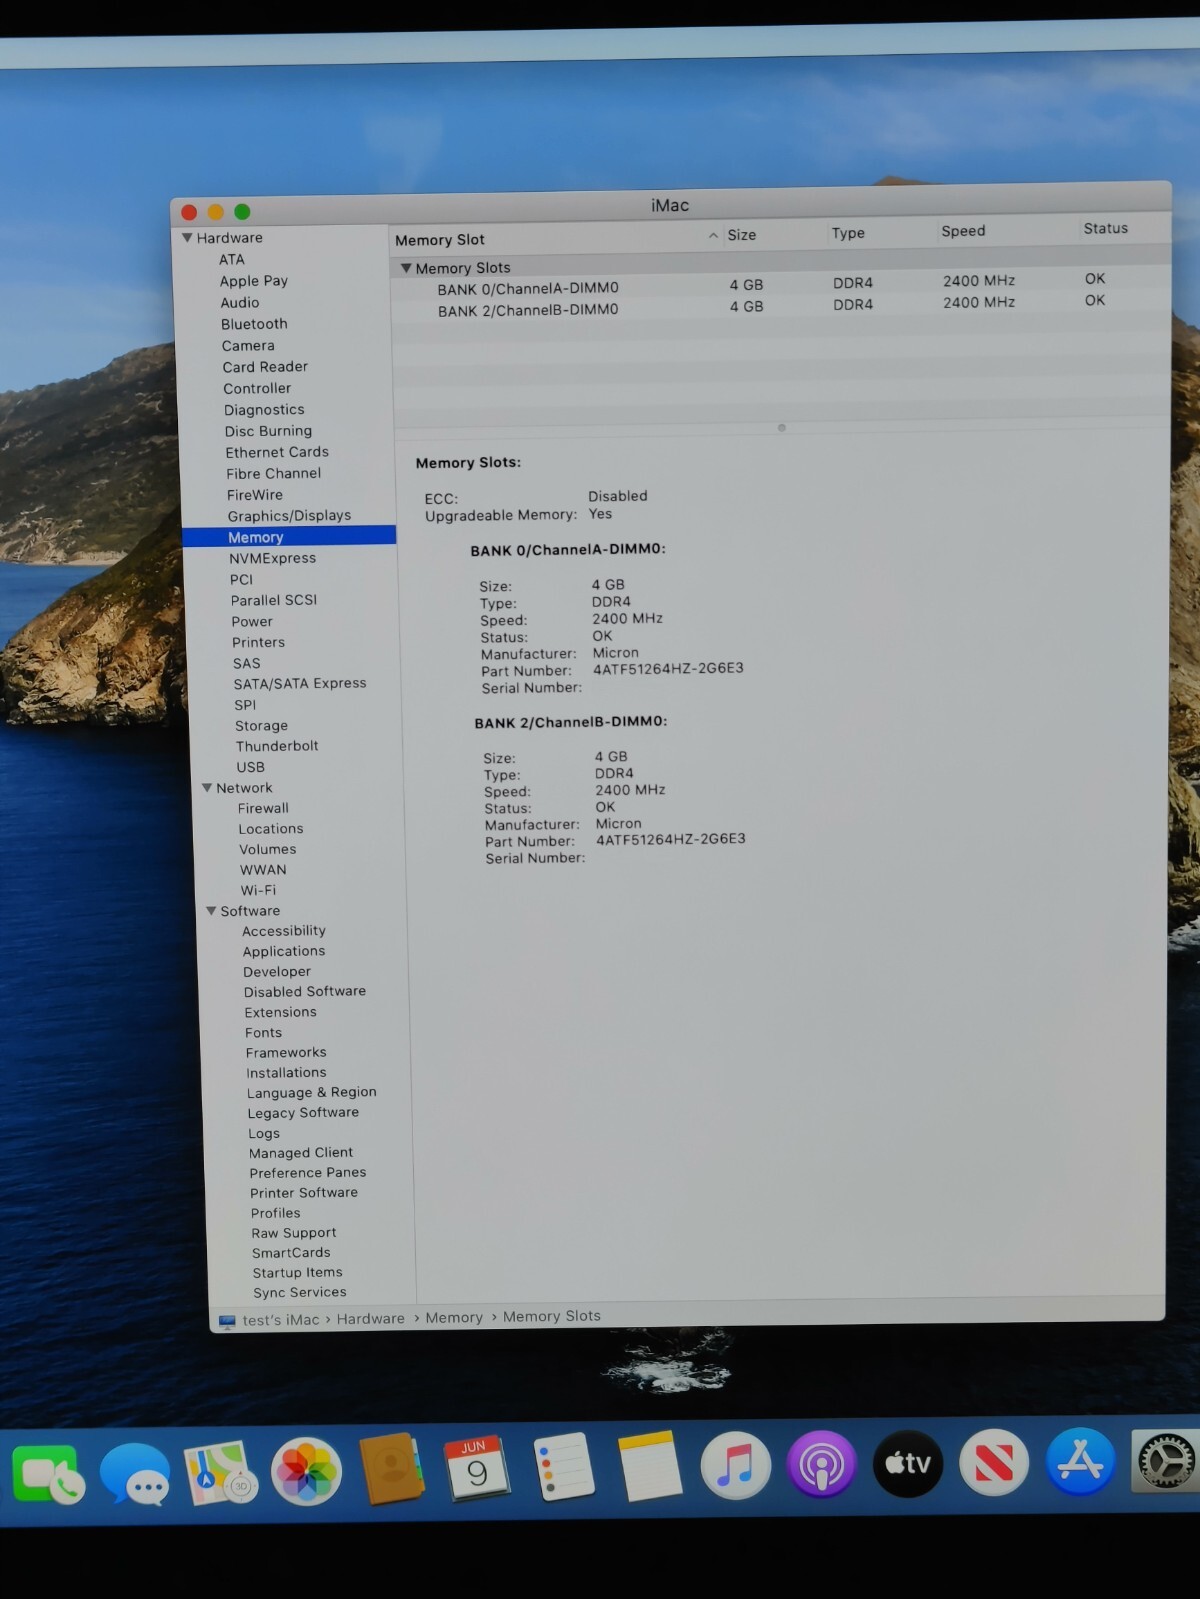Open Reminders from the dock
Viewport: 1200px width, 1599px height.
click(x=563, y=1468)
